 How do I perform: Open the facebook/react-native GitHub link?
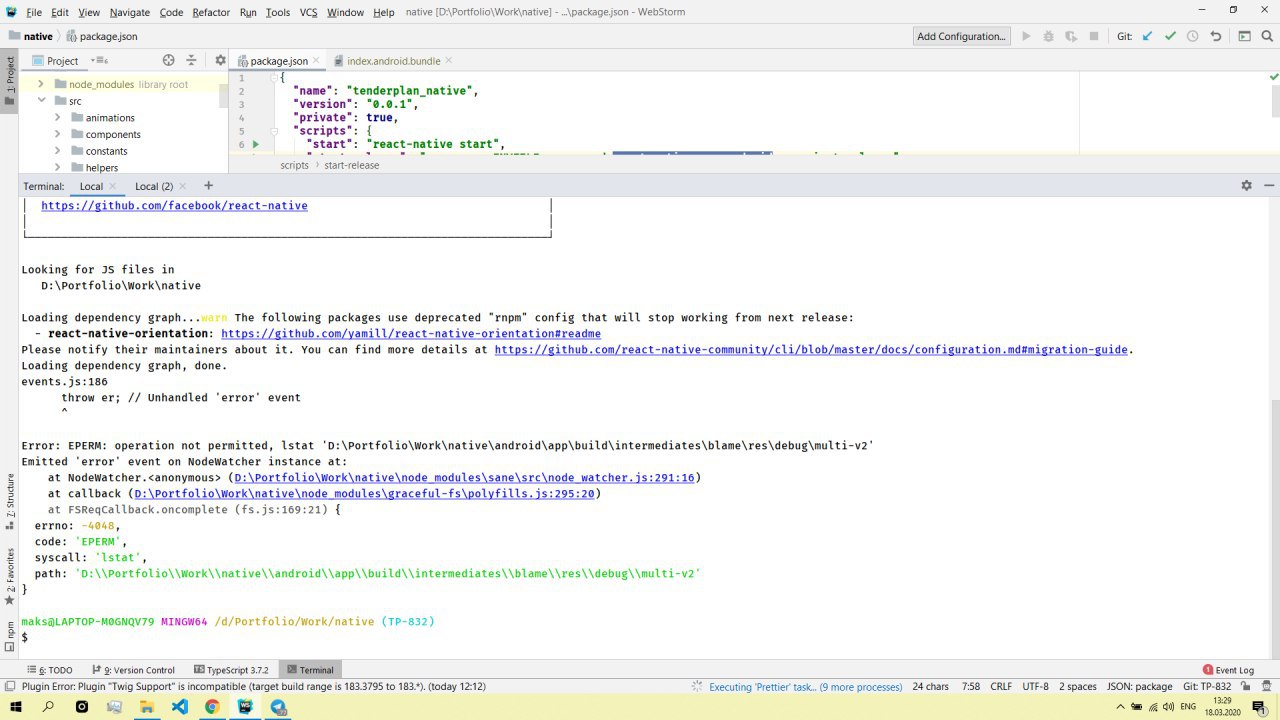click(x=174, y=206)
